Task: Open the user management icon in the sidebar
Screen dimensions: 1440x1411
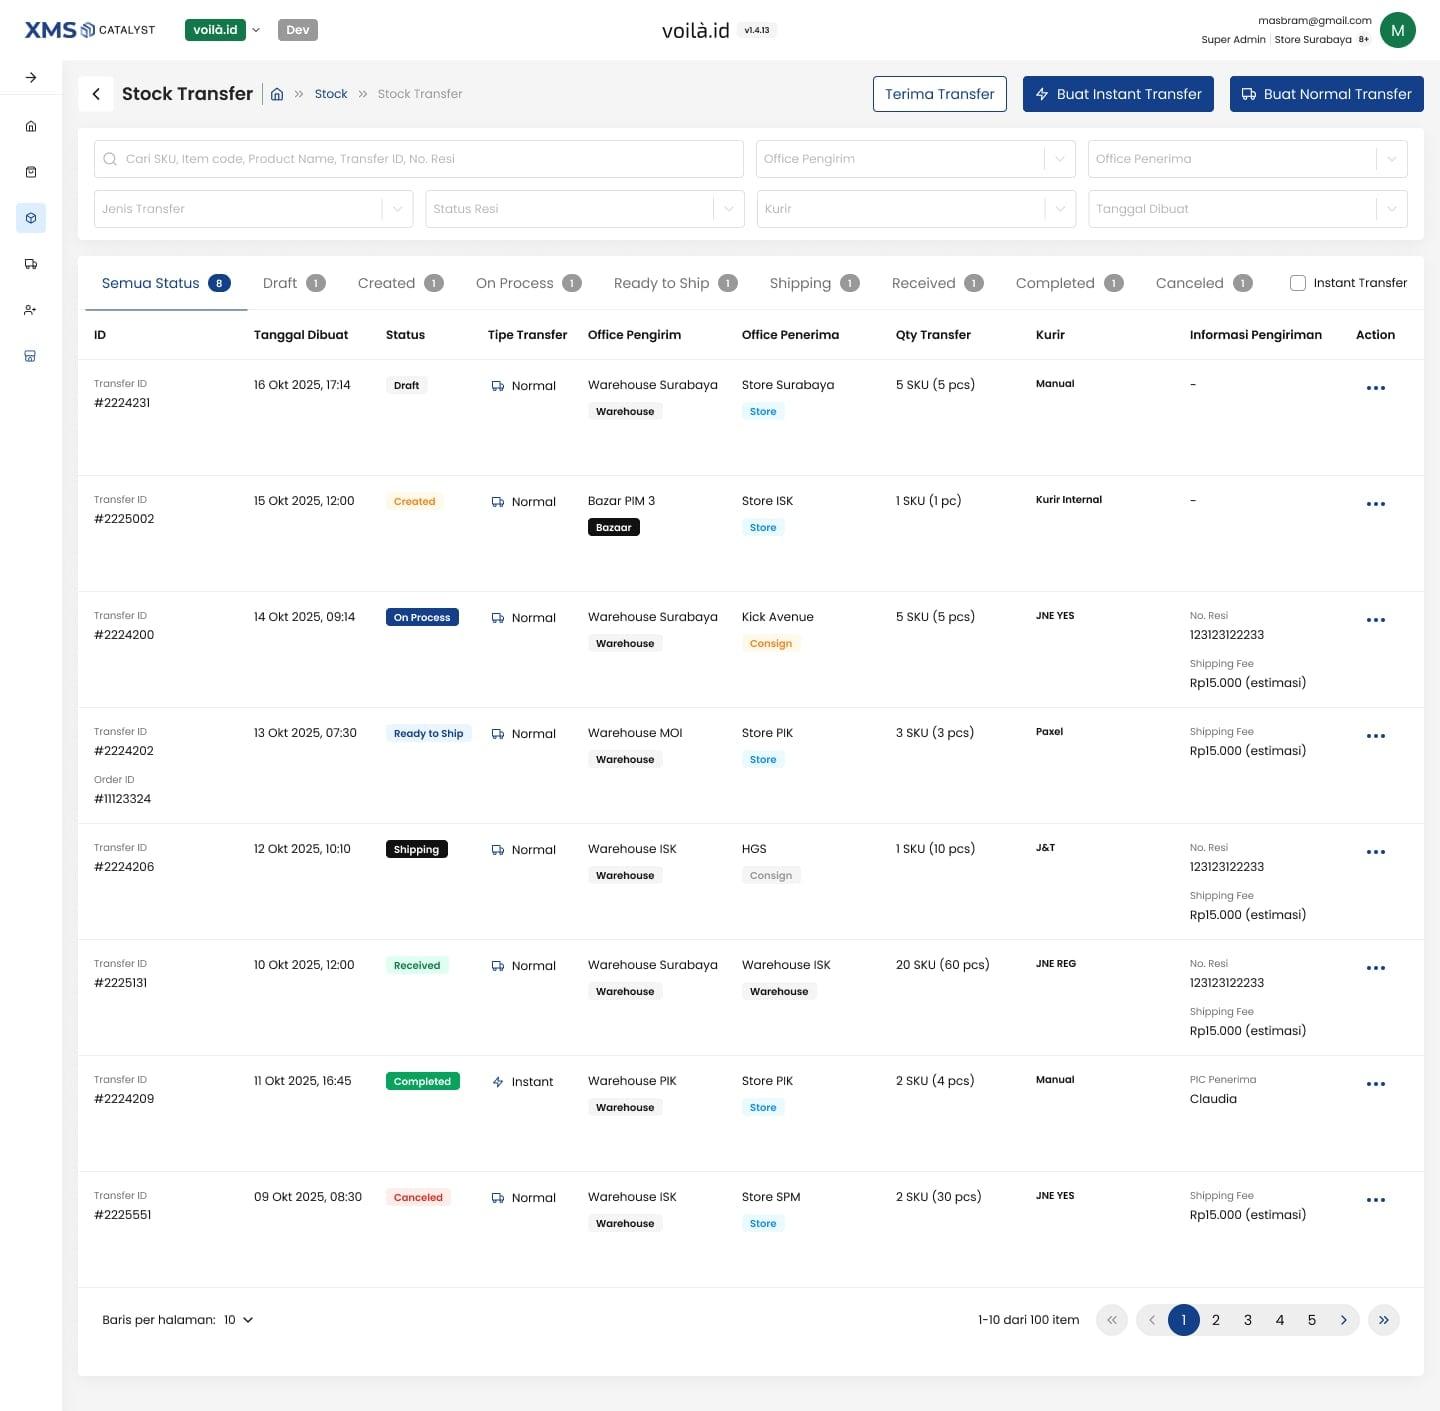Action: (31, 310)
